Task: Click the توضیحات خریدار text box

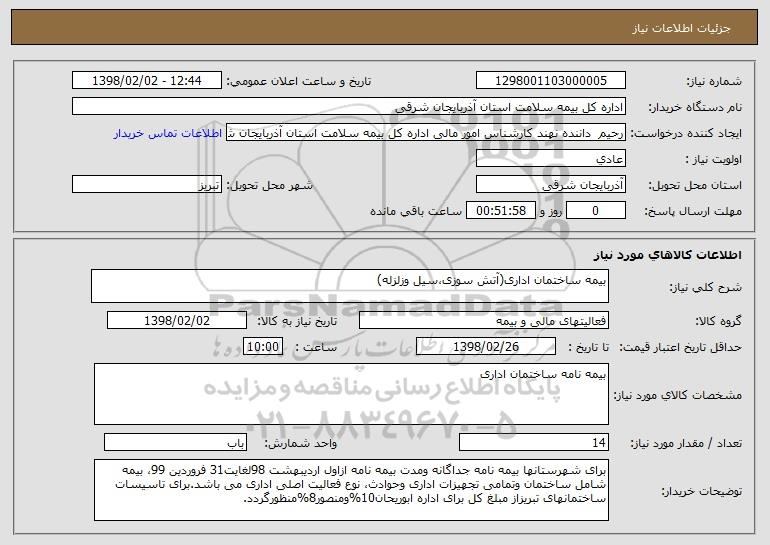Action: (x=351, y=490)
